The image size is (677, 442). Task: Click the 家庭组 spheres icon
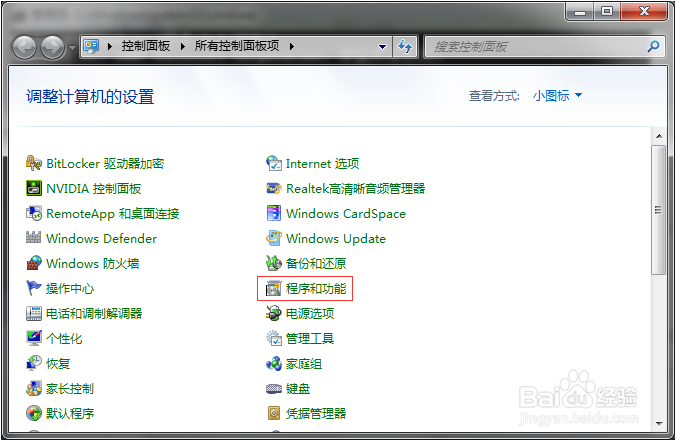coord(274,363)
